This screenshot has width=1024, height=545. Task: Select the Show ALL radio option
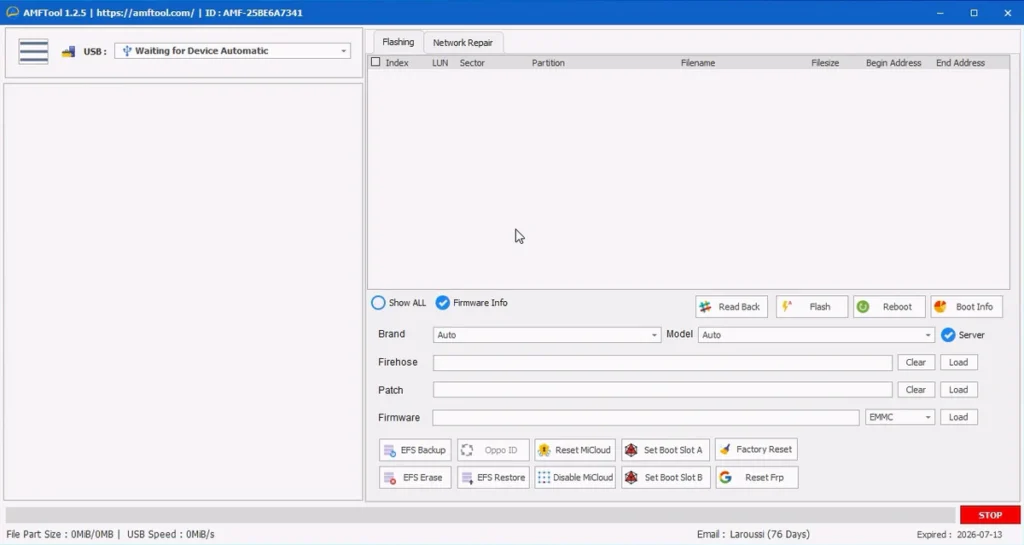point(378,303)
